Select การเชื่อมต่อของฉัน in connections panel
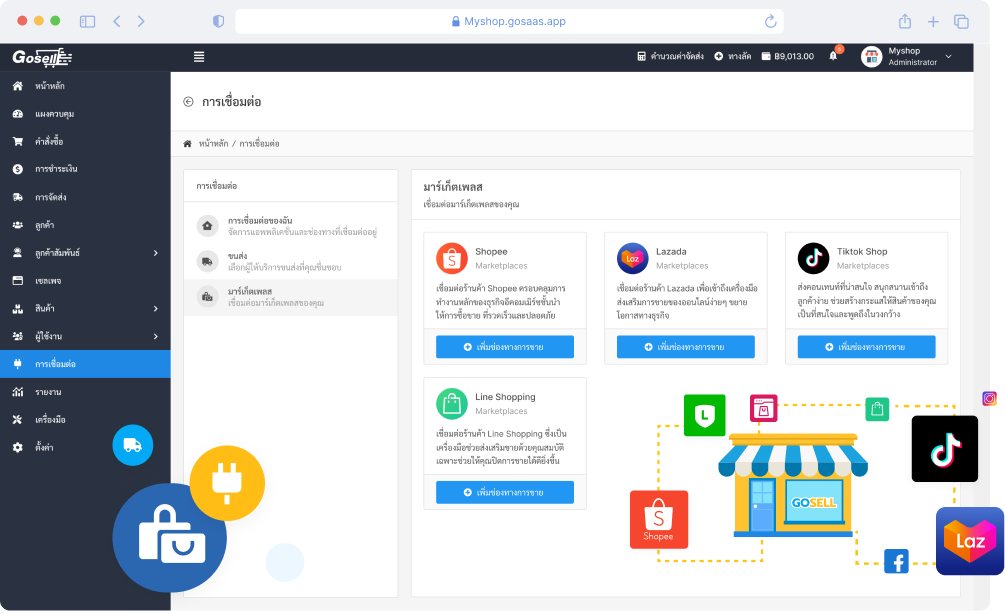The width and height of the screenshot is (1005, 614). tap(290, 226)
